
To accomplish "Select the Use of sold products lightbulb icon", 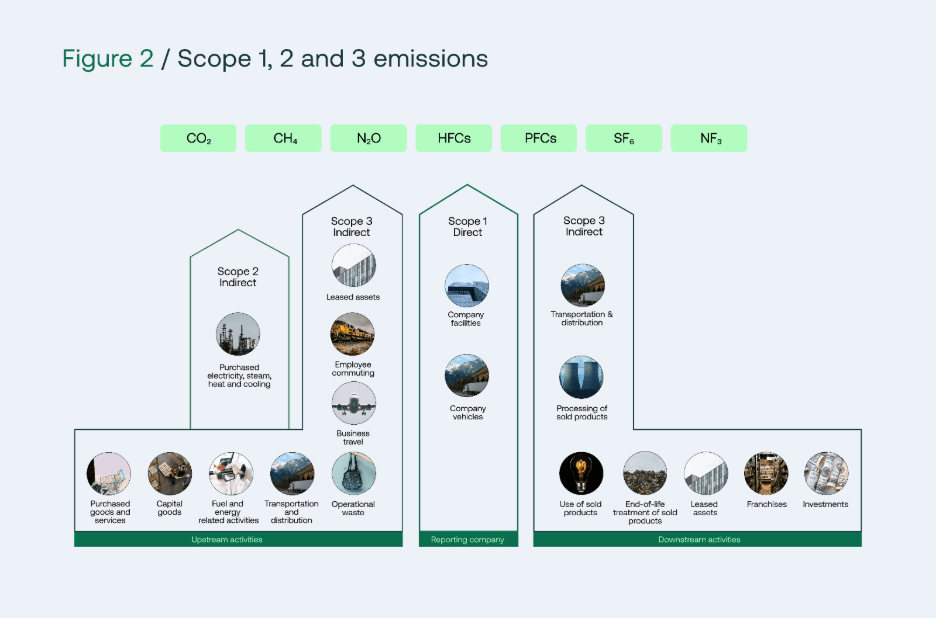I will point(581,473).
